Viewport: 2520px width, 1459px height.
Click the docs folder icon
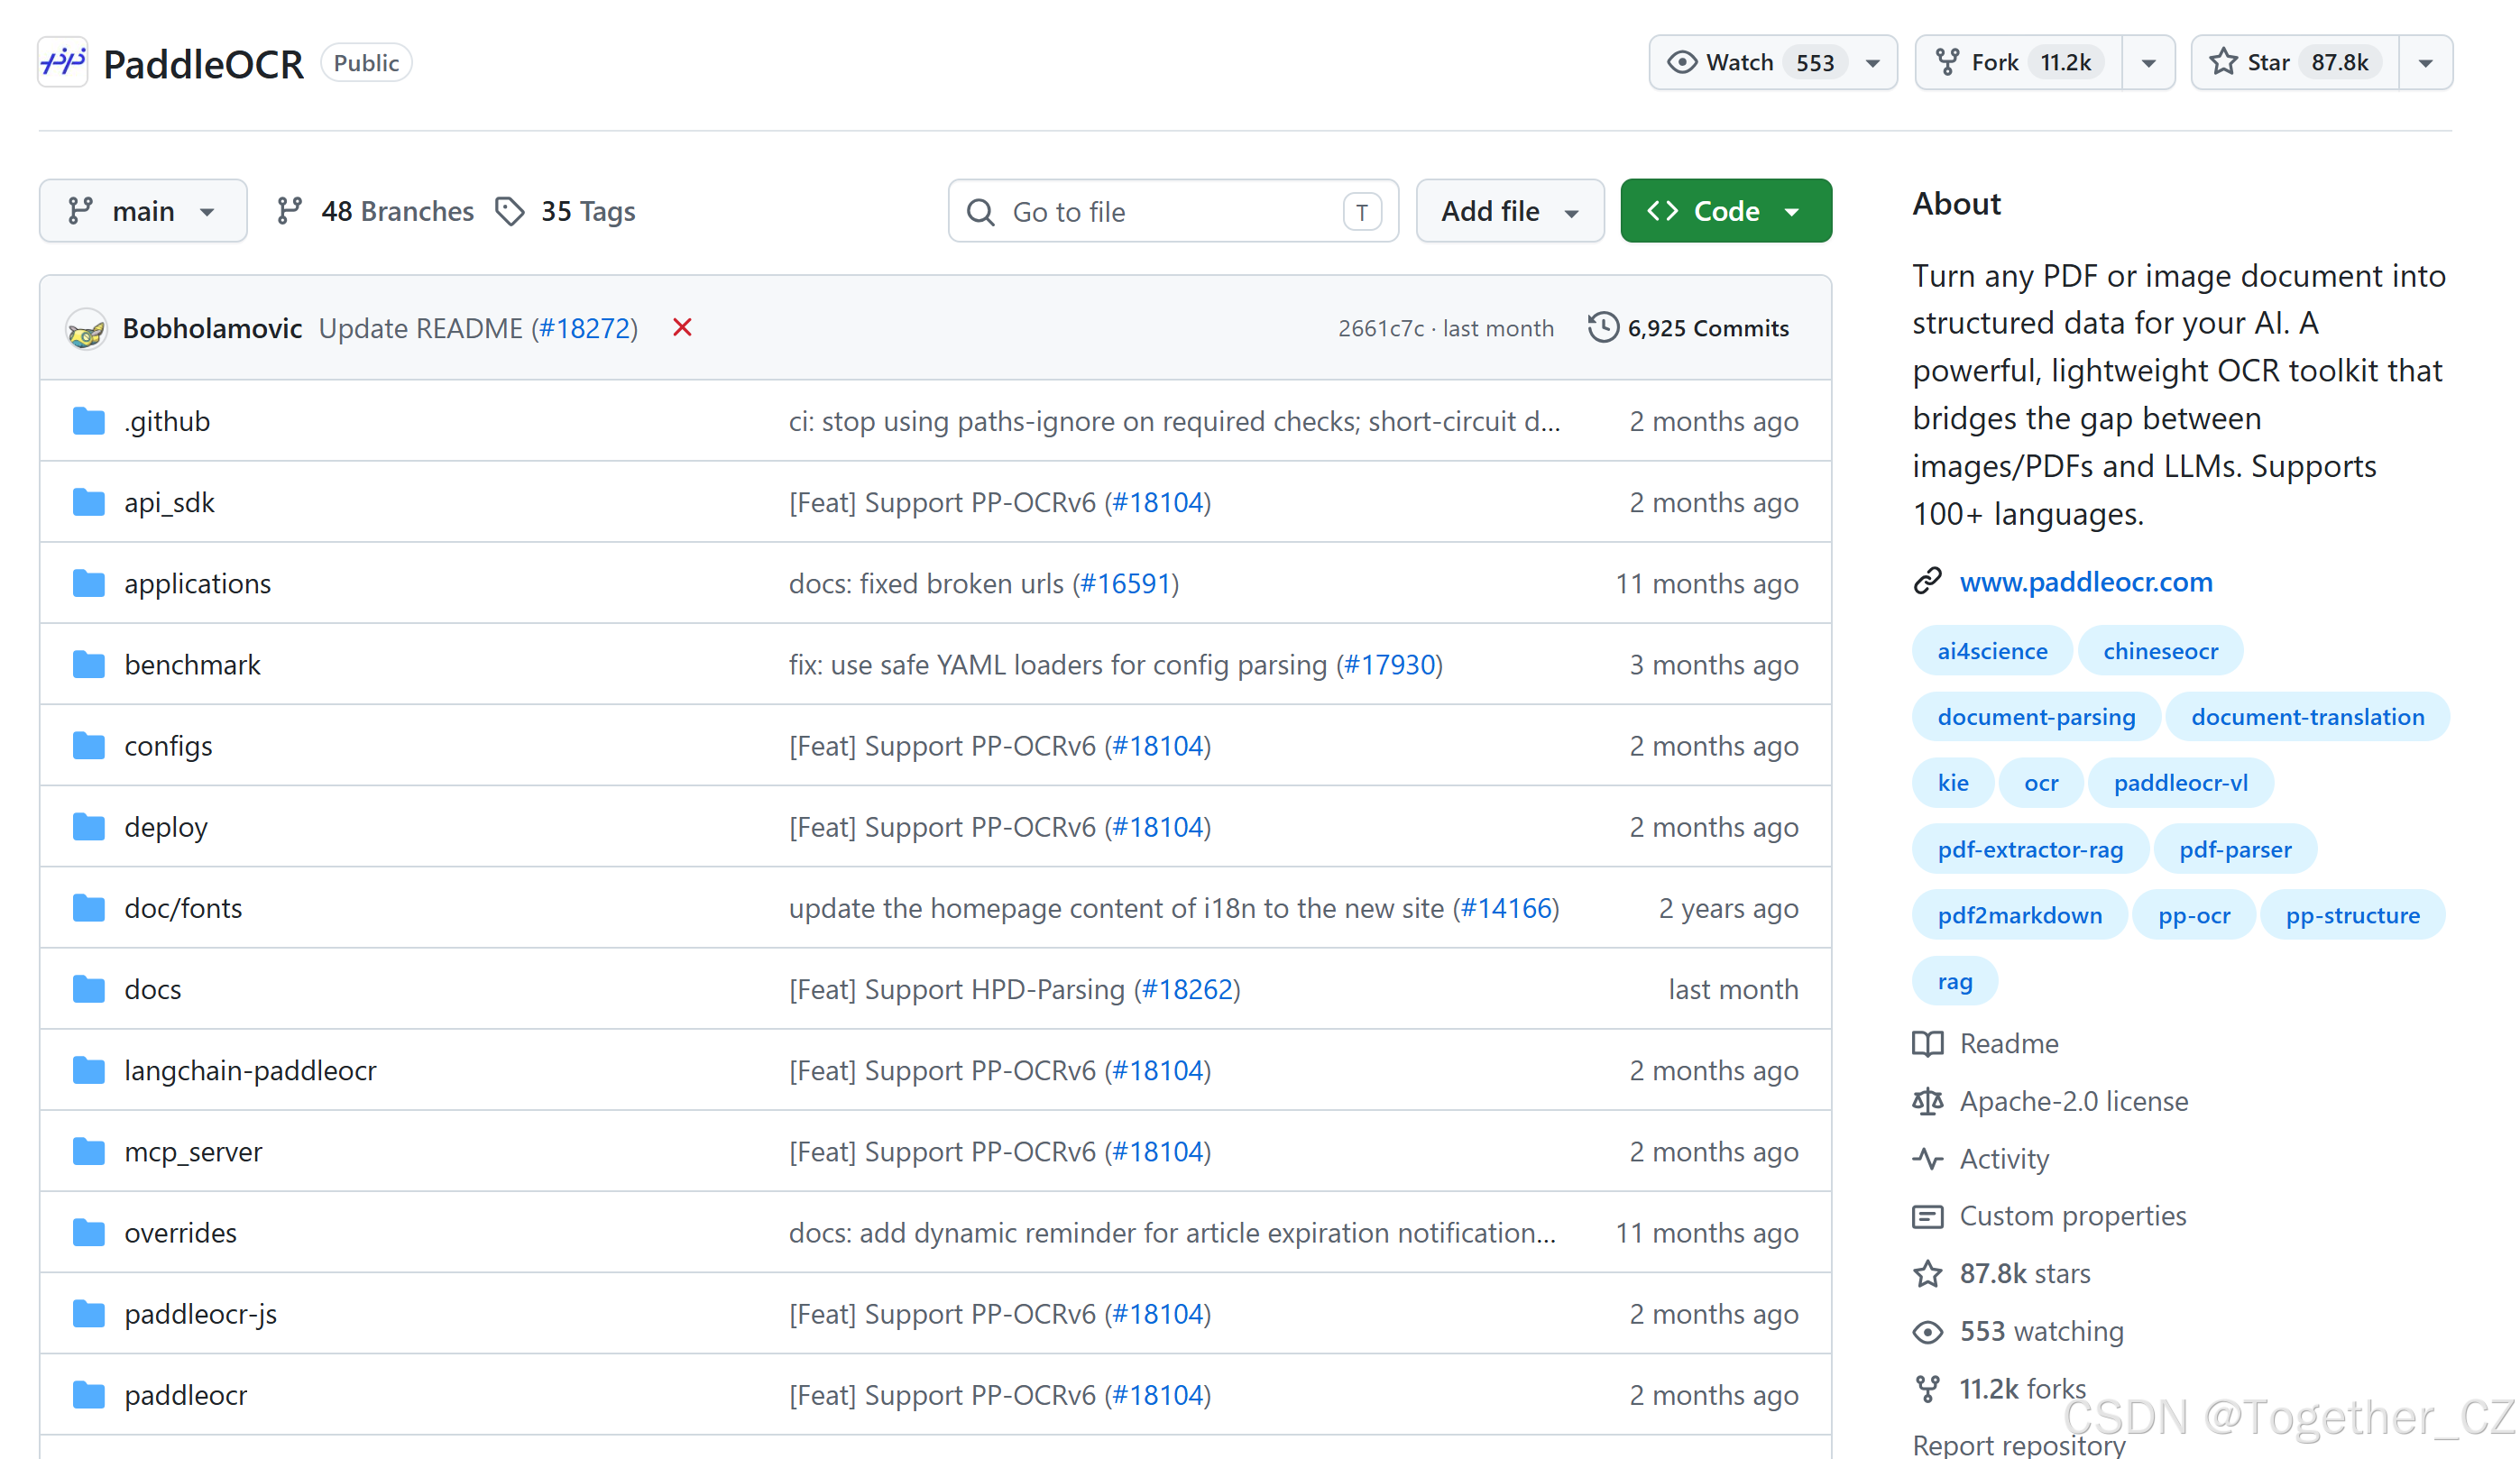(89, 989)
